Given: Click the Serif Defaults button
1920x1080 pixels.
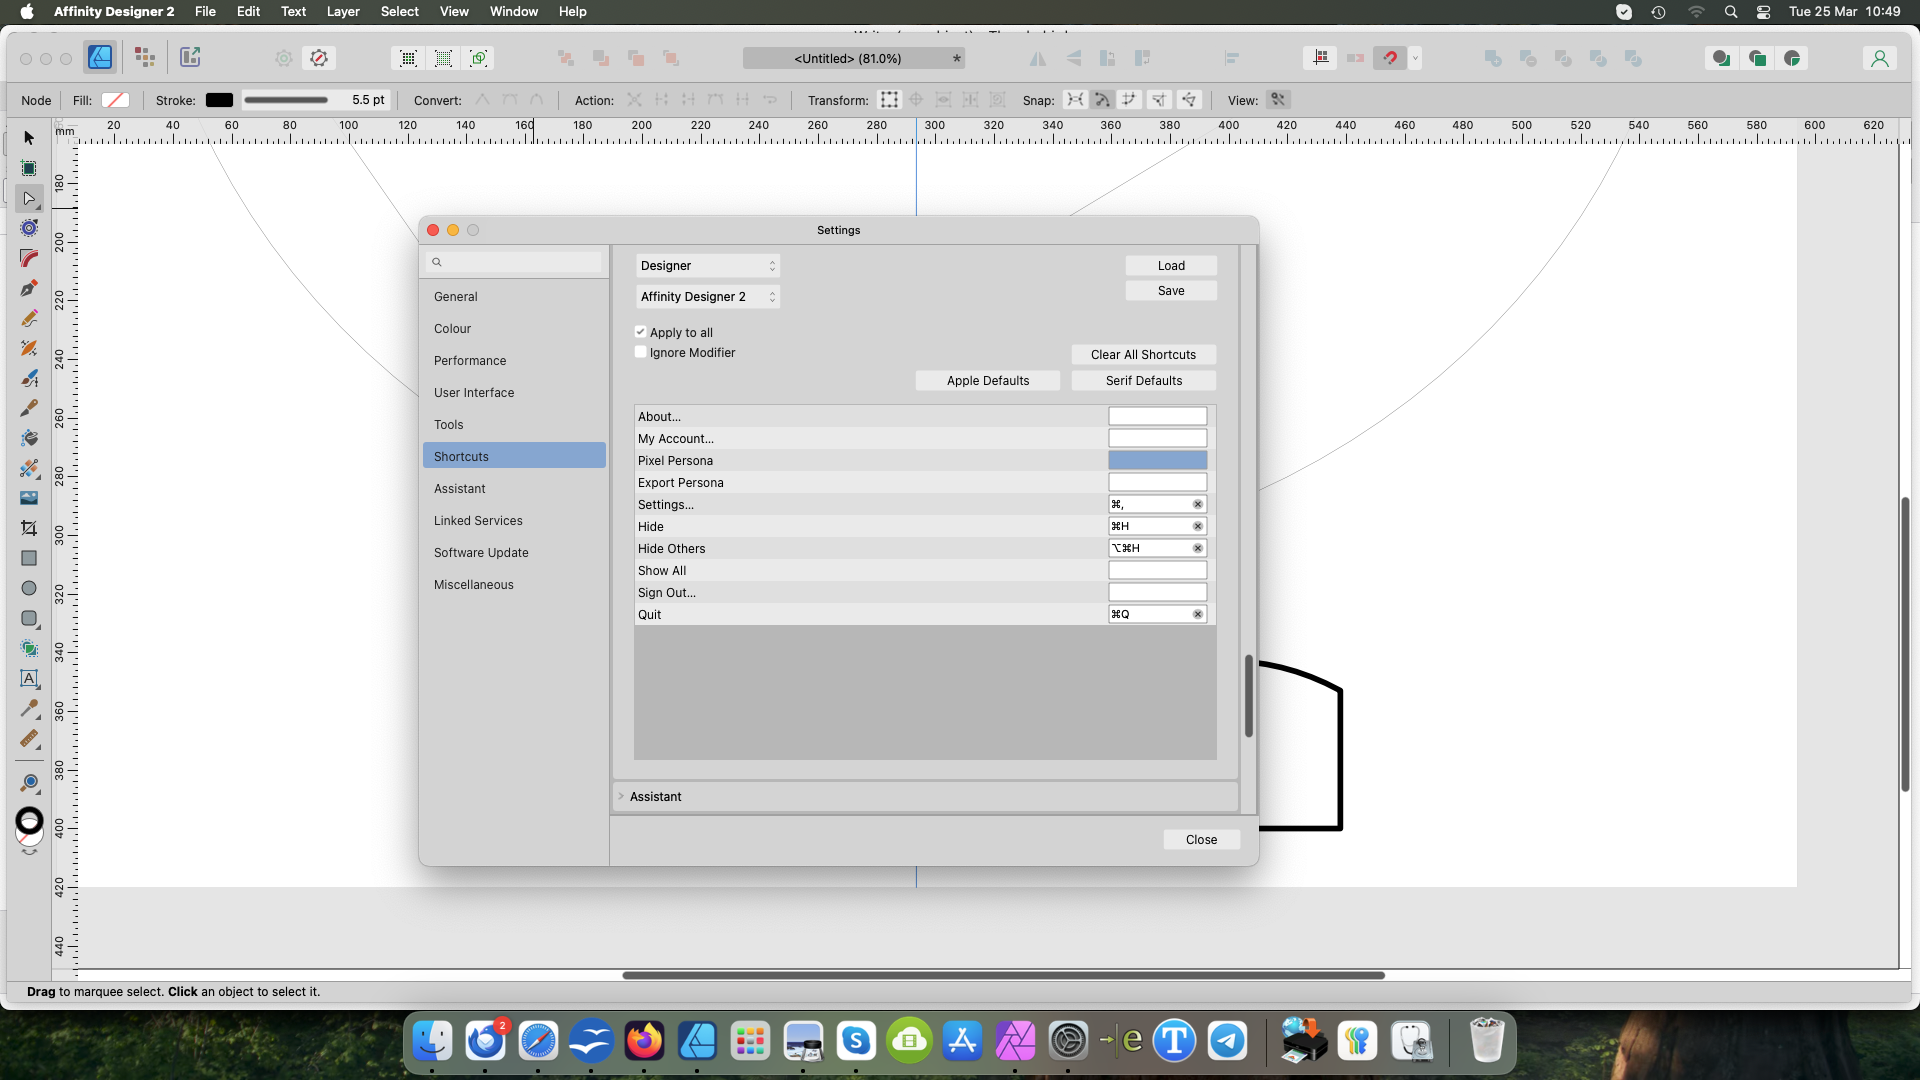Looking at the screenshot, I should [x=1144, y=381].
